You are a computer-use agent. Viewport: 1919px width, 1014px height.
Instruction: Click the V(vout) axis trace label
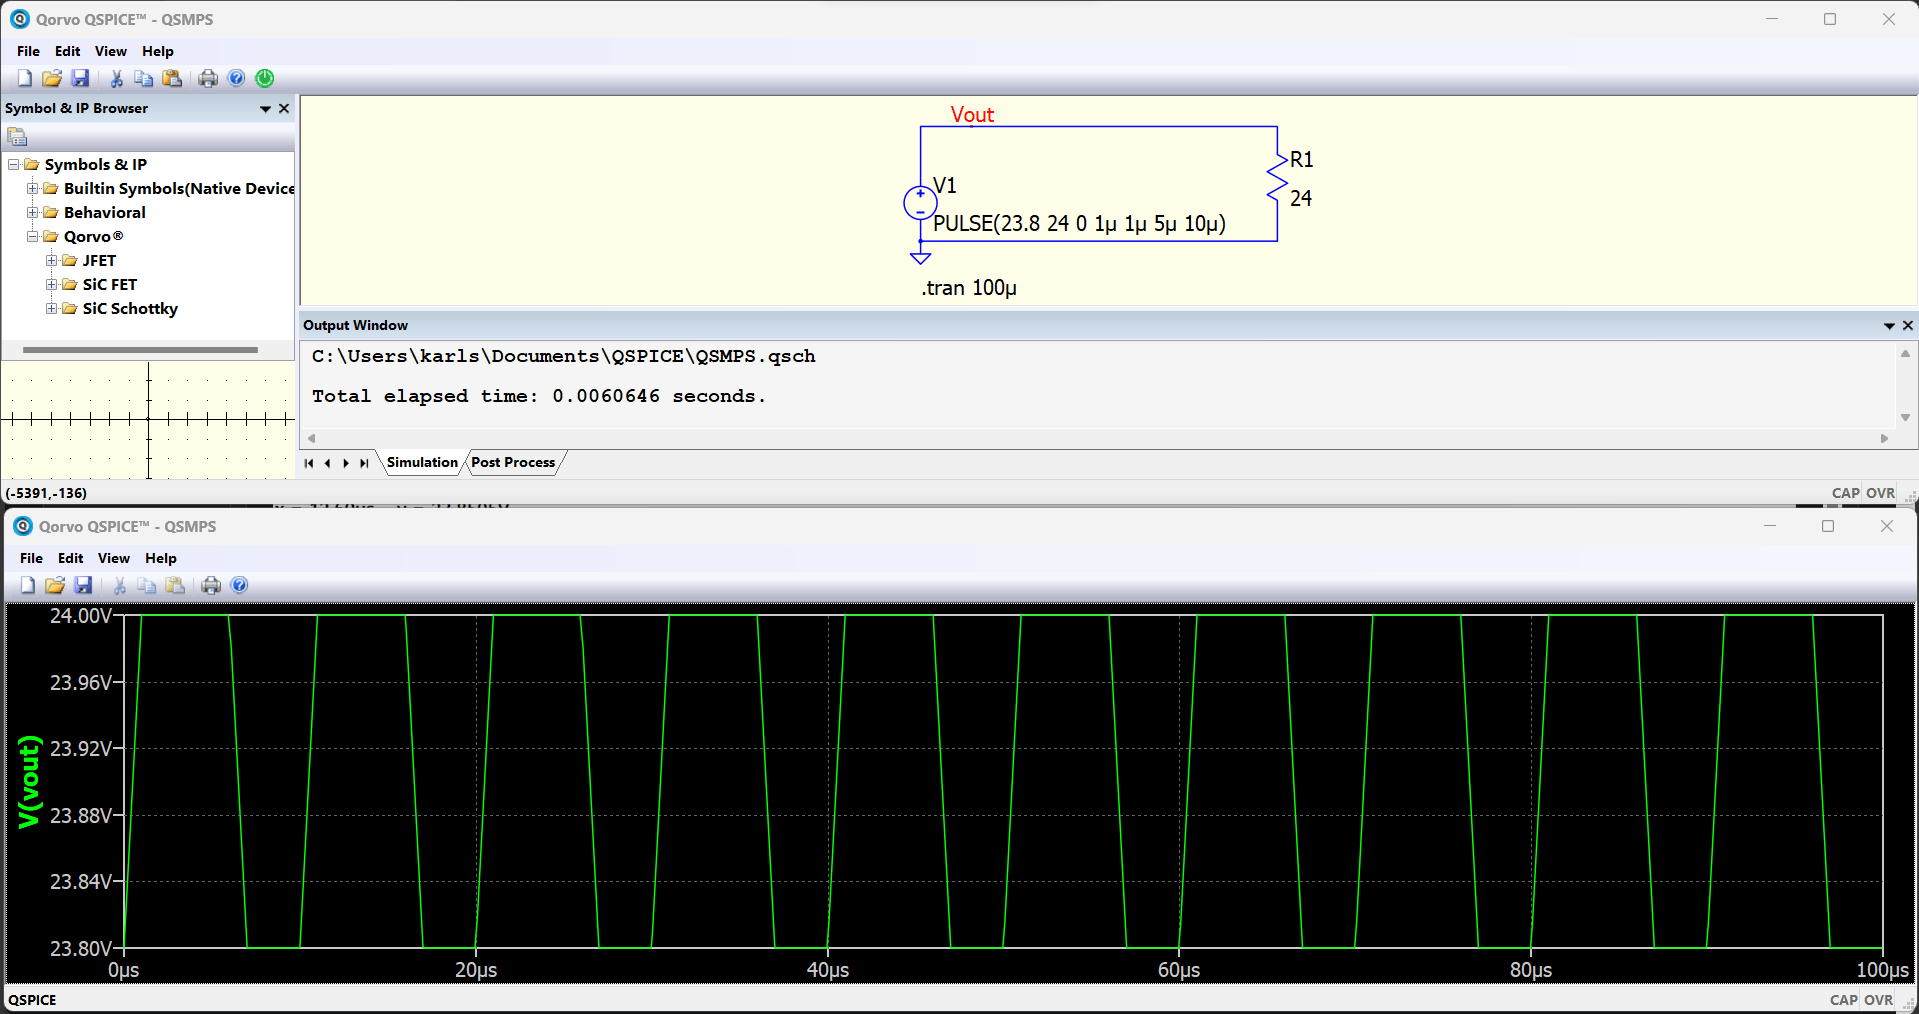[x=30, y=782]
